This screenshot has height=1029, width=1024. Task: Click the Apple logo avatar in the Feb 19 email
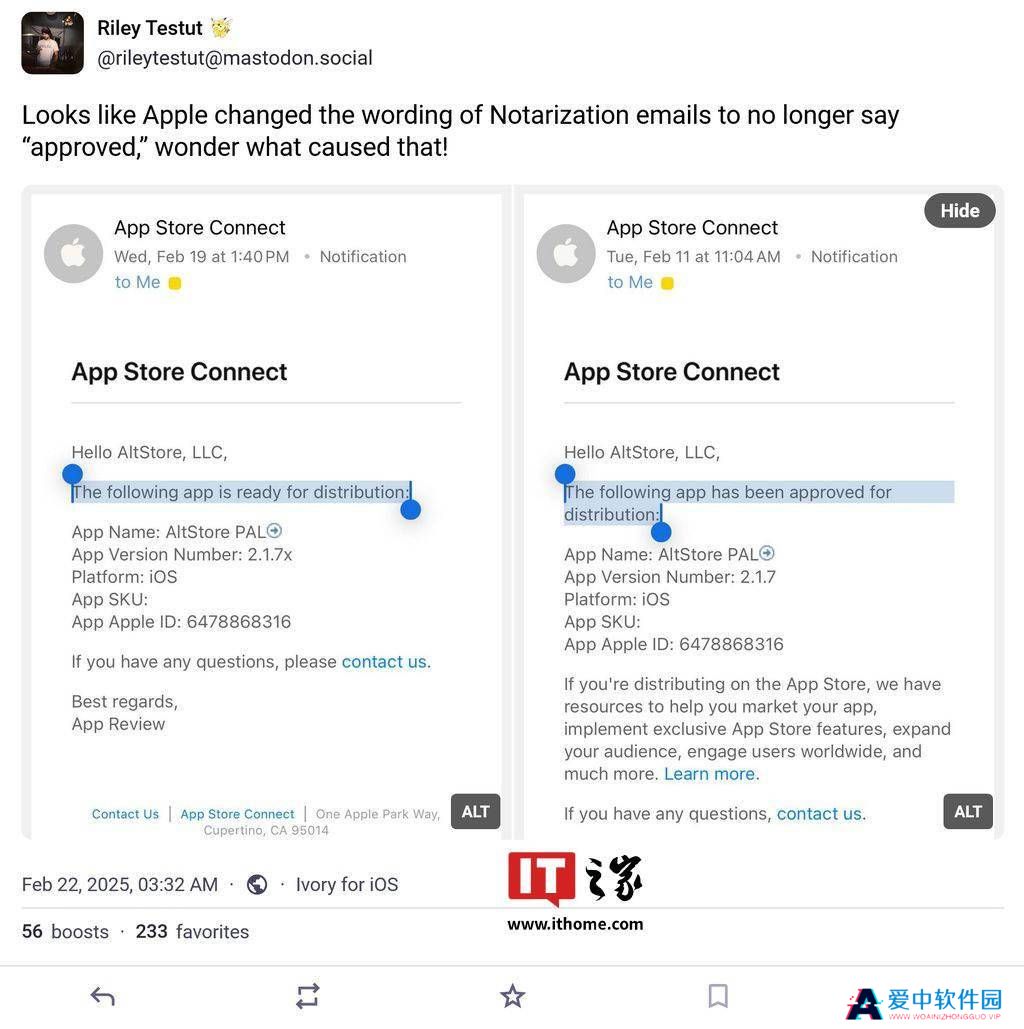click(74, 253)
